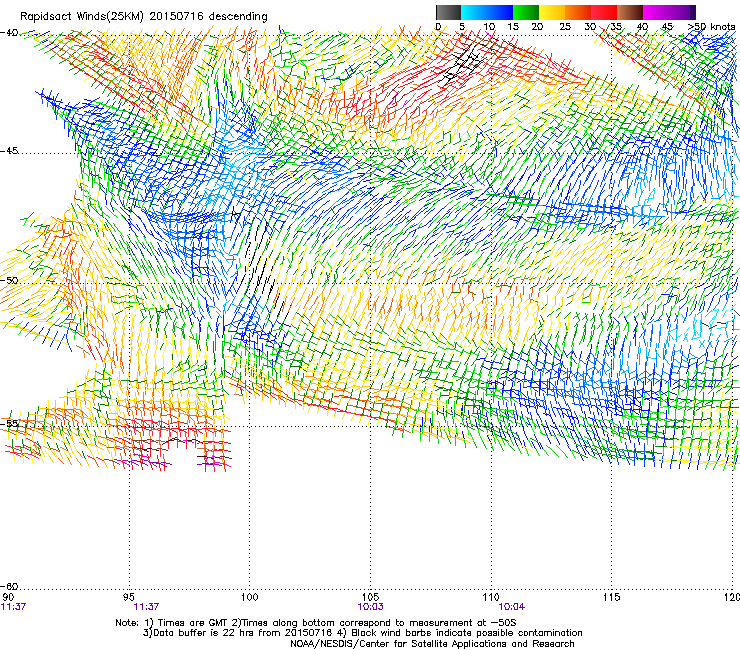Click the '11:37' time beneath longitude 90

13,607
